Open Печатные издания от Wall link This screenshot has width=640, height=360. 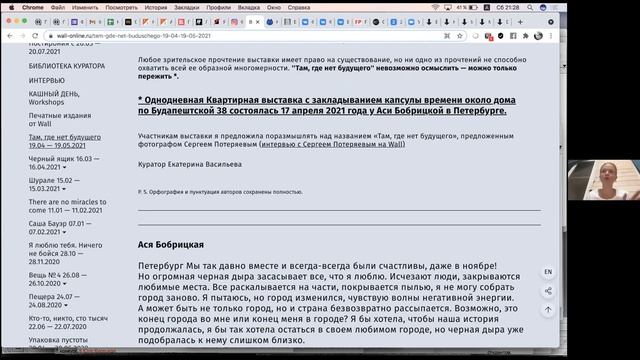click(60, 120)
